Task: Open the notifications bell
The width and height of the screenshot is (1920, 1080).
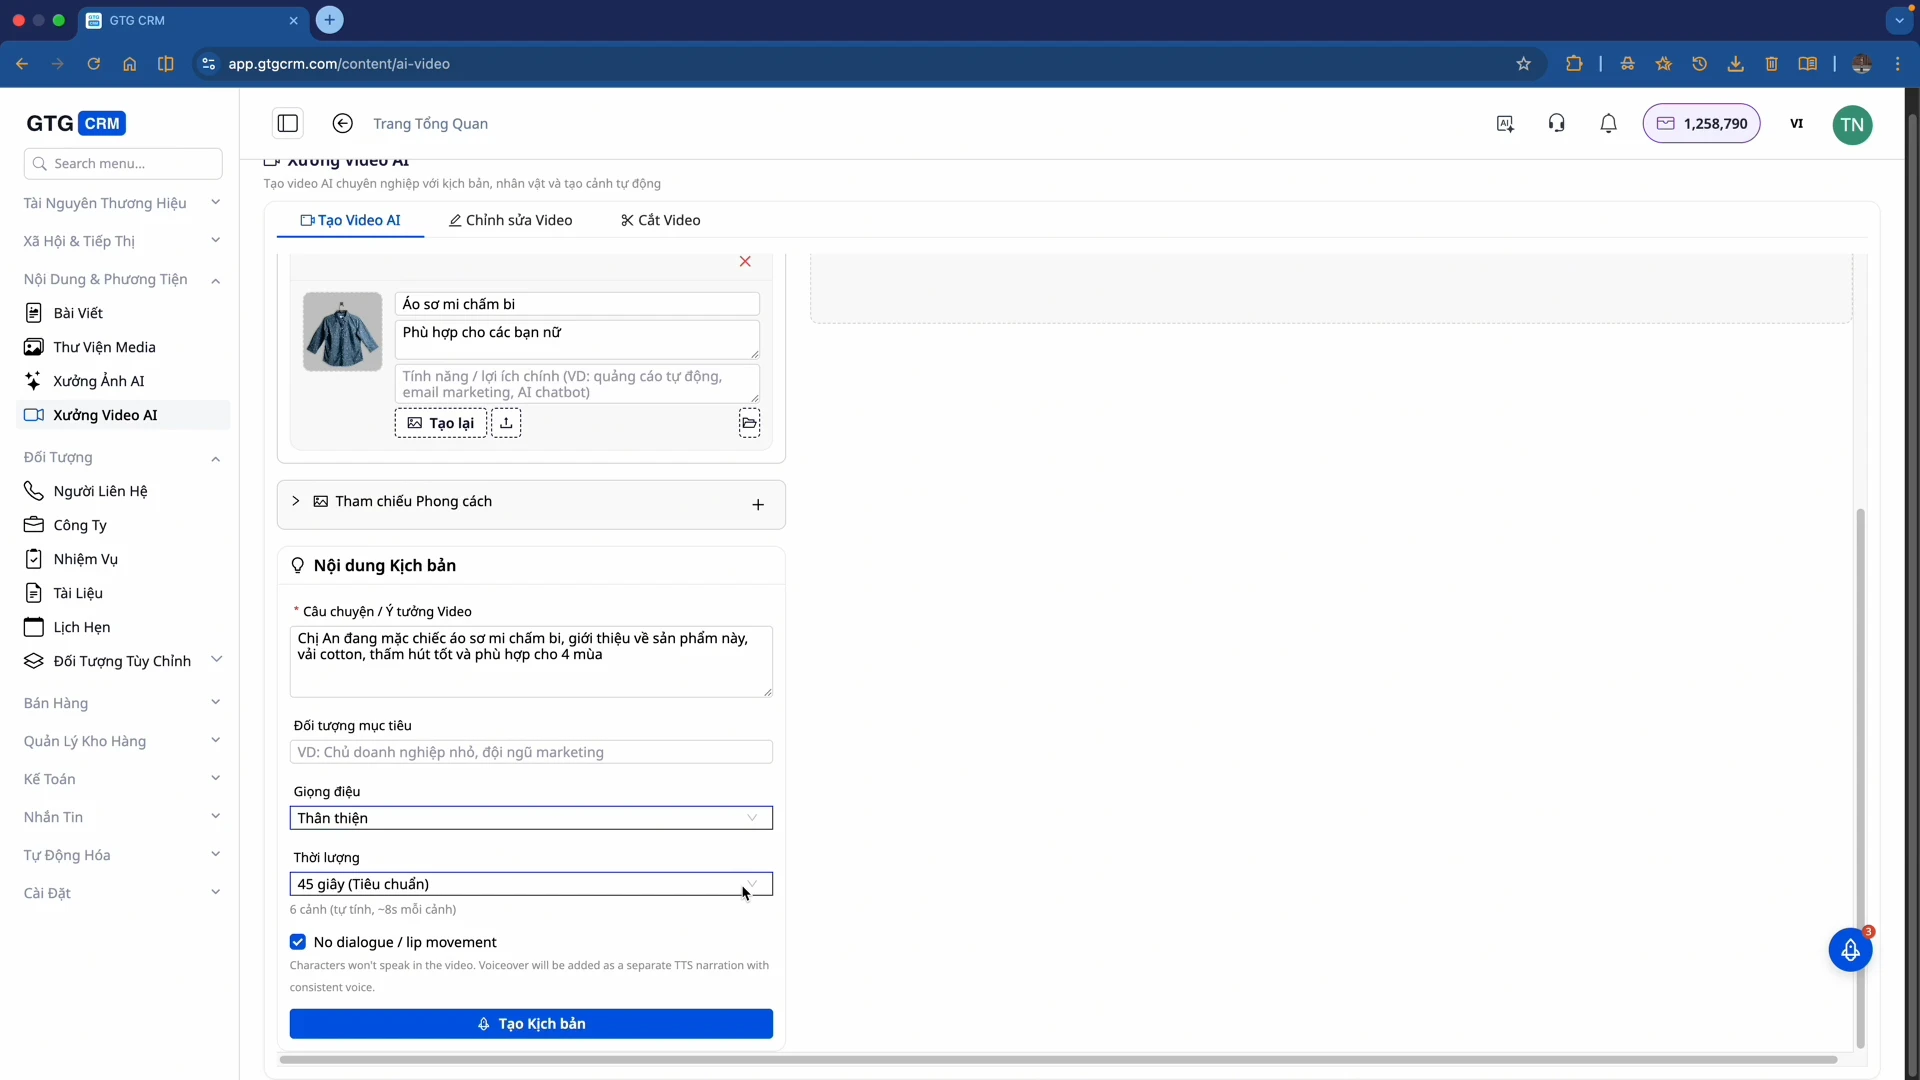Action: pyautogui.click(x=1608, y=123)
